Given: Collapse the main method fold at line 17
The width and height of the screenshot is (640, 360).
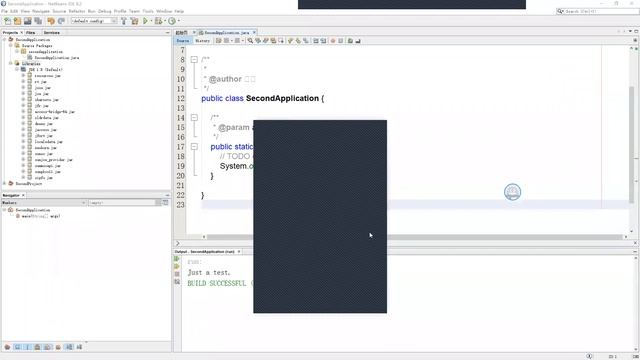Looking at the screenshot, I should click(x=194, y=147).
